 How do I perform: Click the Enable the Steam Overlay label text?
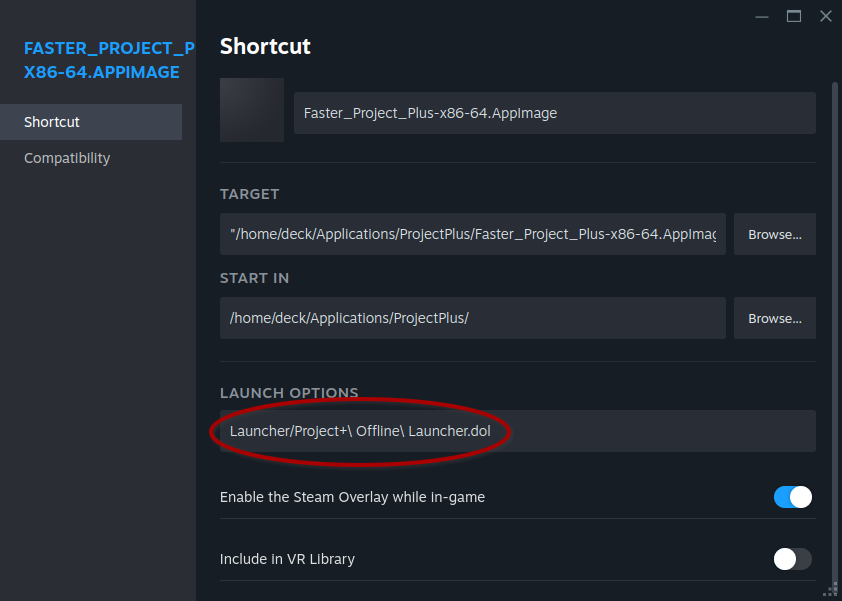tap(352, 497)
